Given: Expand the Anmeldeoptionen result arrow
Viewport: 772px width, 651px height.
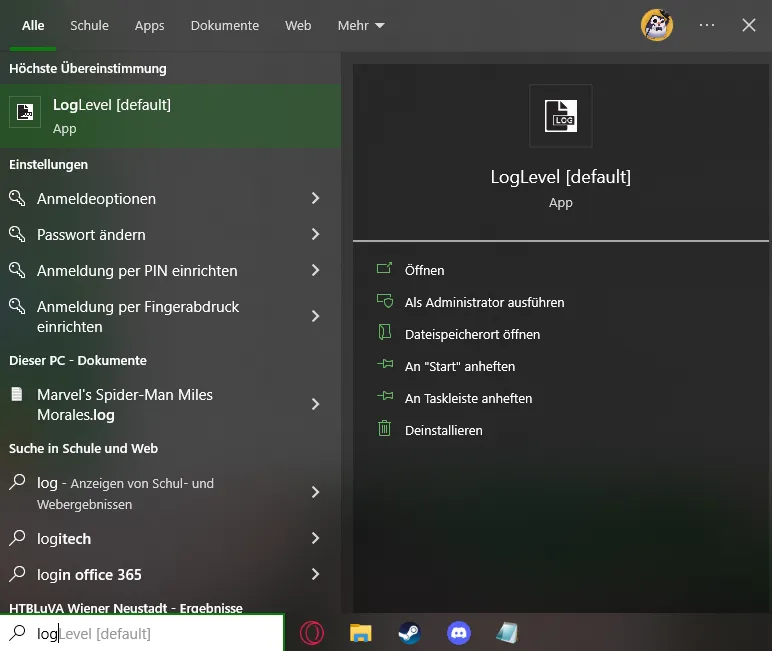Looking at the screenshot, I should [x=315, y=199].
